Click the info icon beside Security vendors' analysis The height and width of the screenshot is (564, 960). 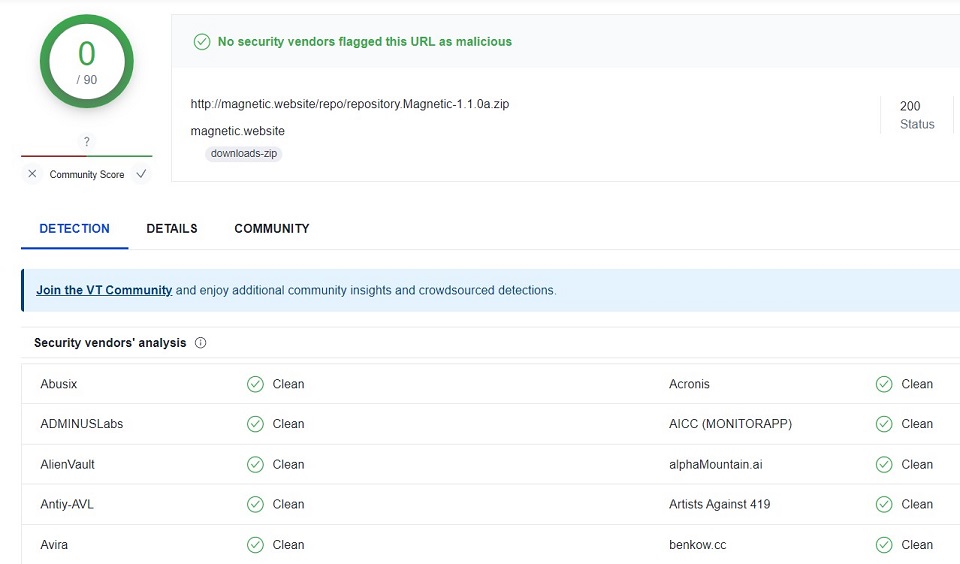(200, 343)
